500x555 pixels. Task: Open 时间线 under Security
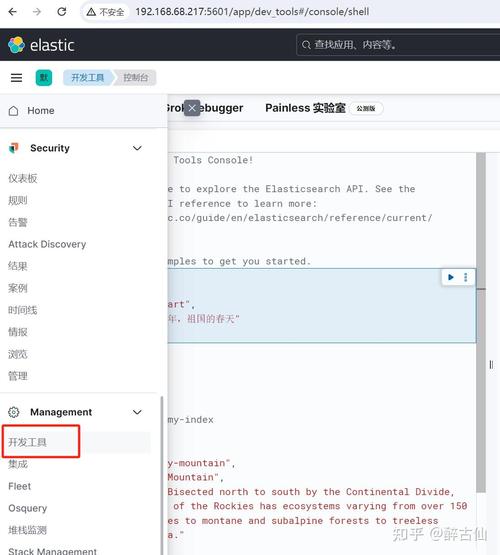23,310
